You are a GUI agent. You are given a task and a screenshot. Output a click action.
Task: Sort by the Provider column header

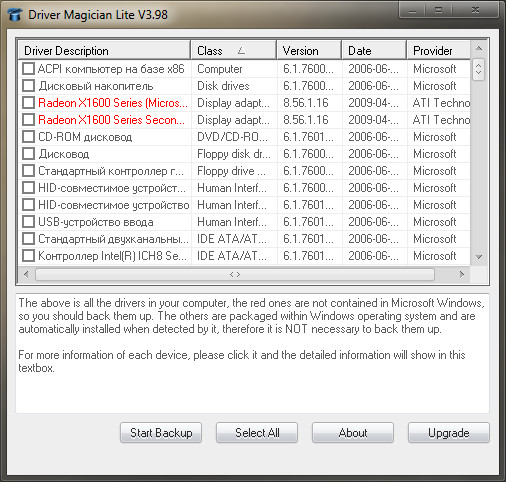coord(438,51)
